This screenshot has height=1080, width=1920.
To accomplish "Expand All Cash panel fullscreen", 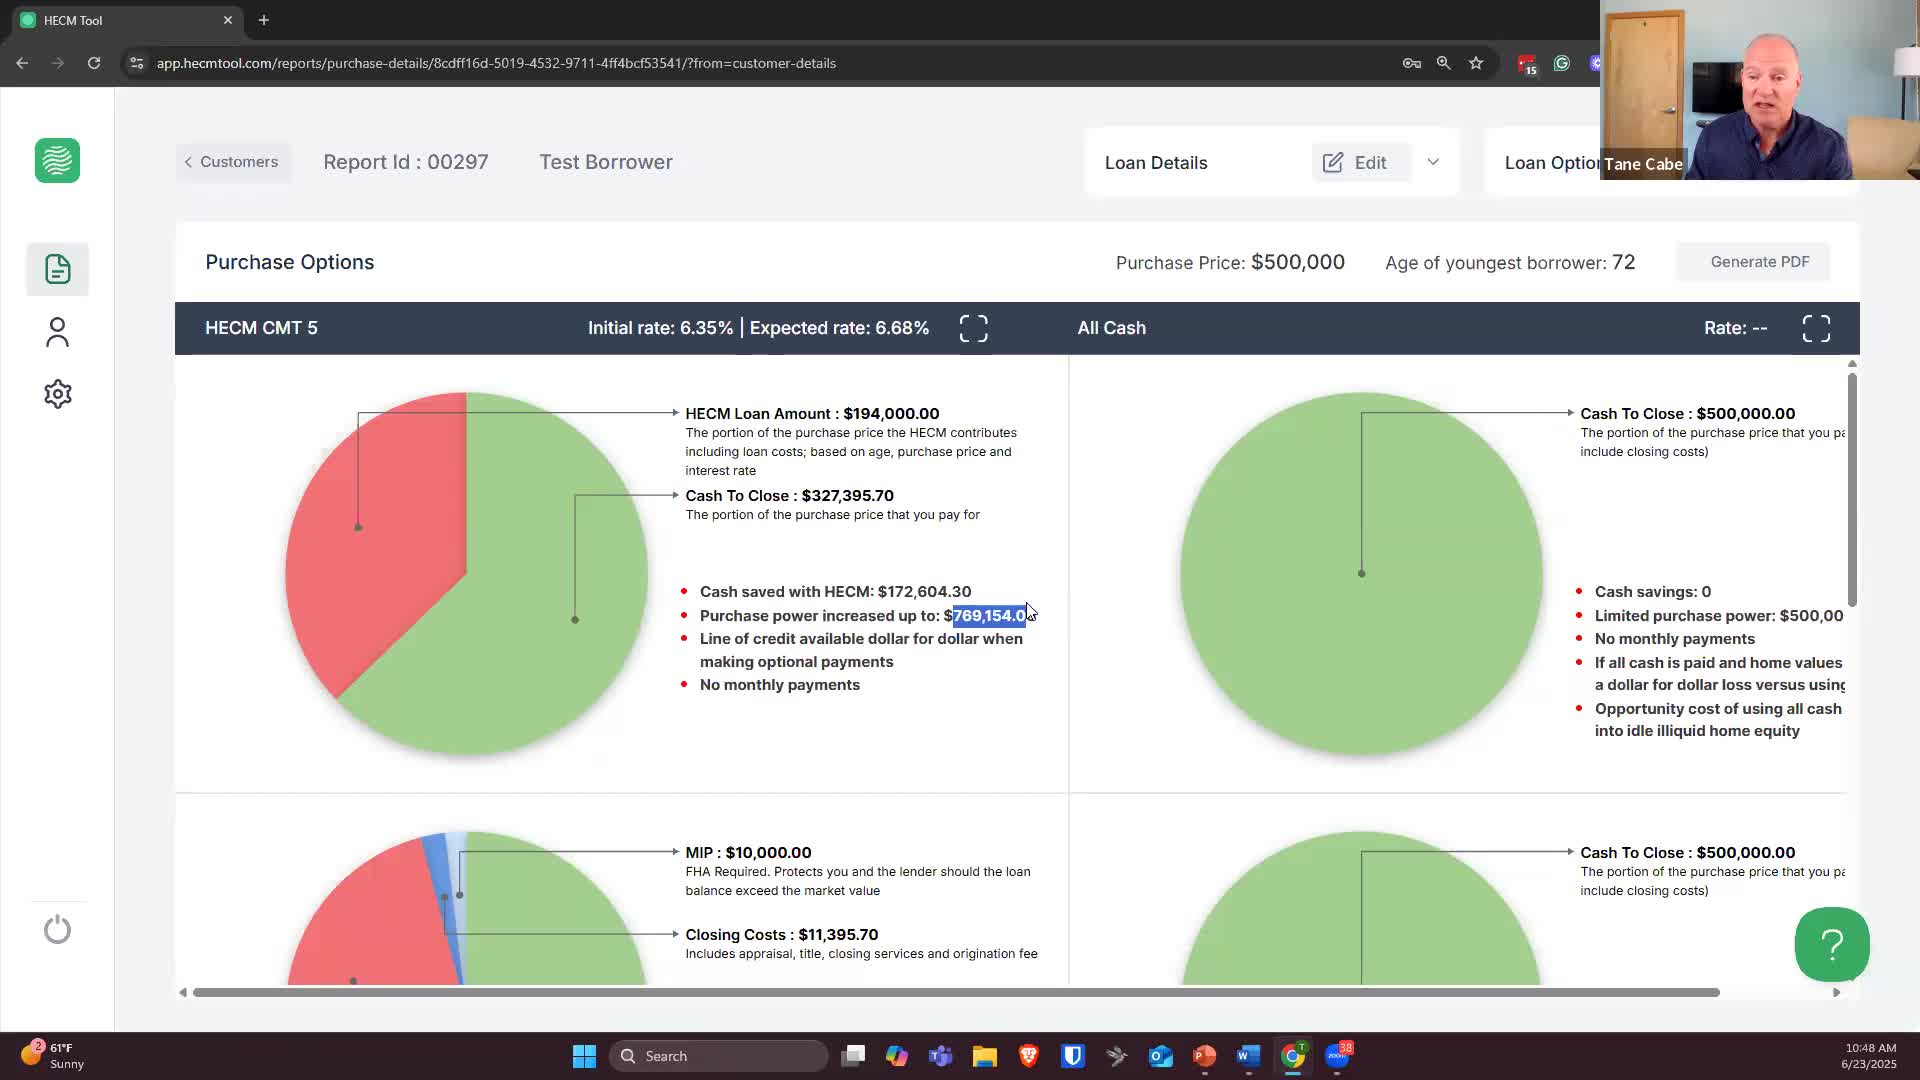I will point(1816,328).
